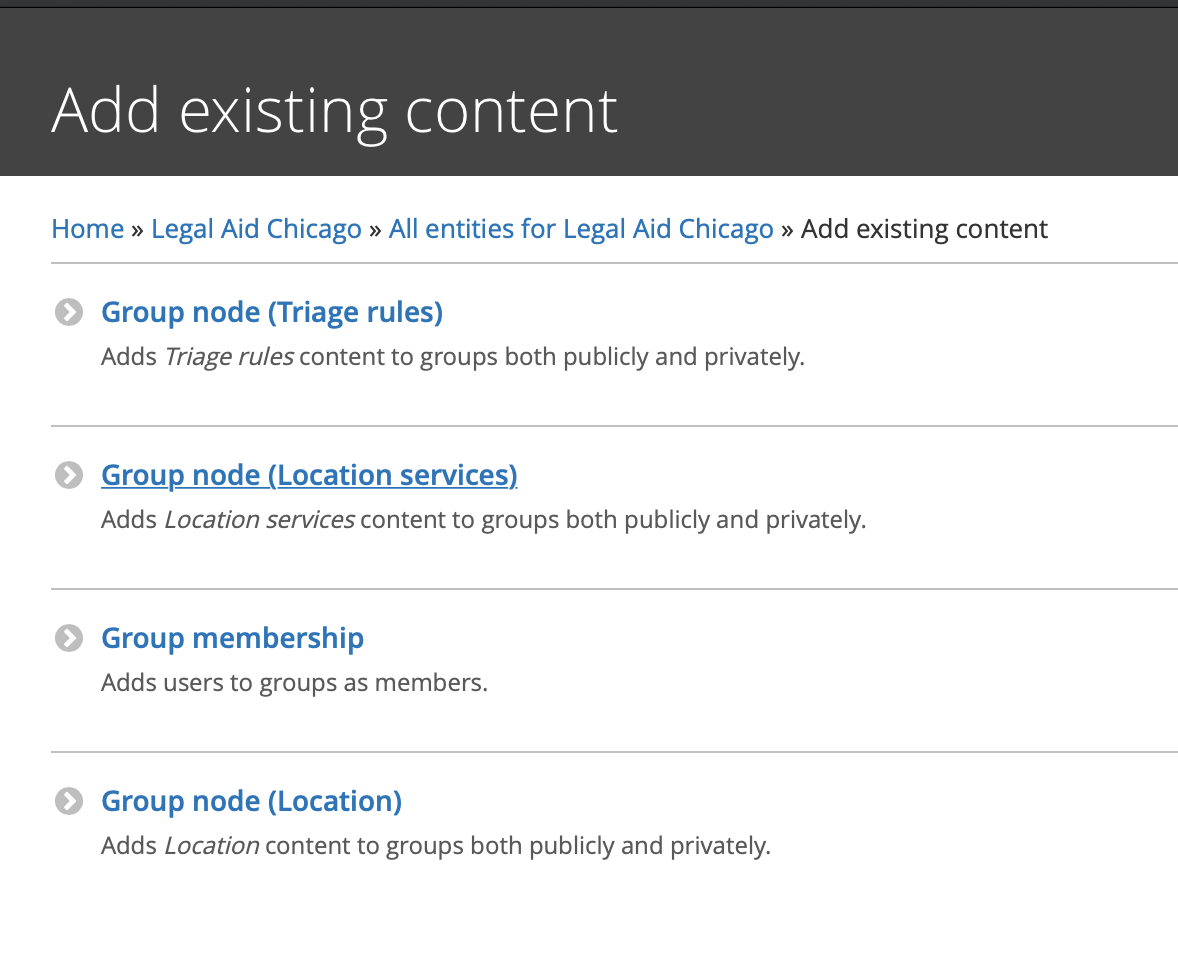Open the Legal Aid Chicago breadcrumb
This screenshot has height=970, width=1178.
[x=256, y=228]
